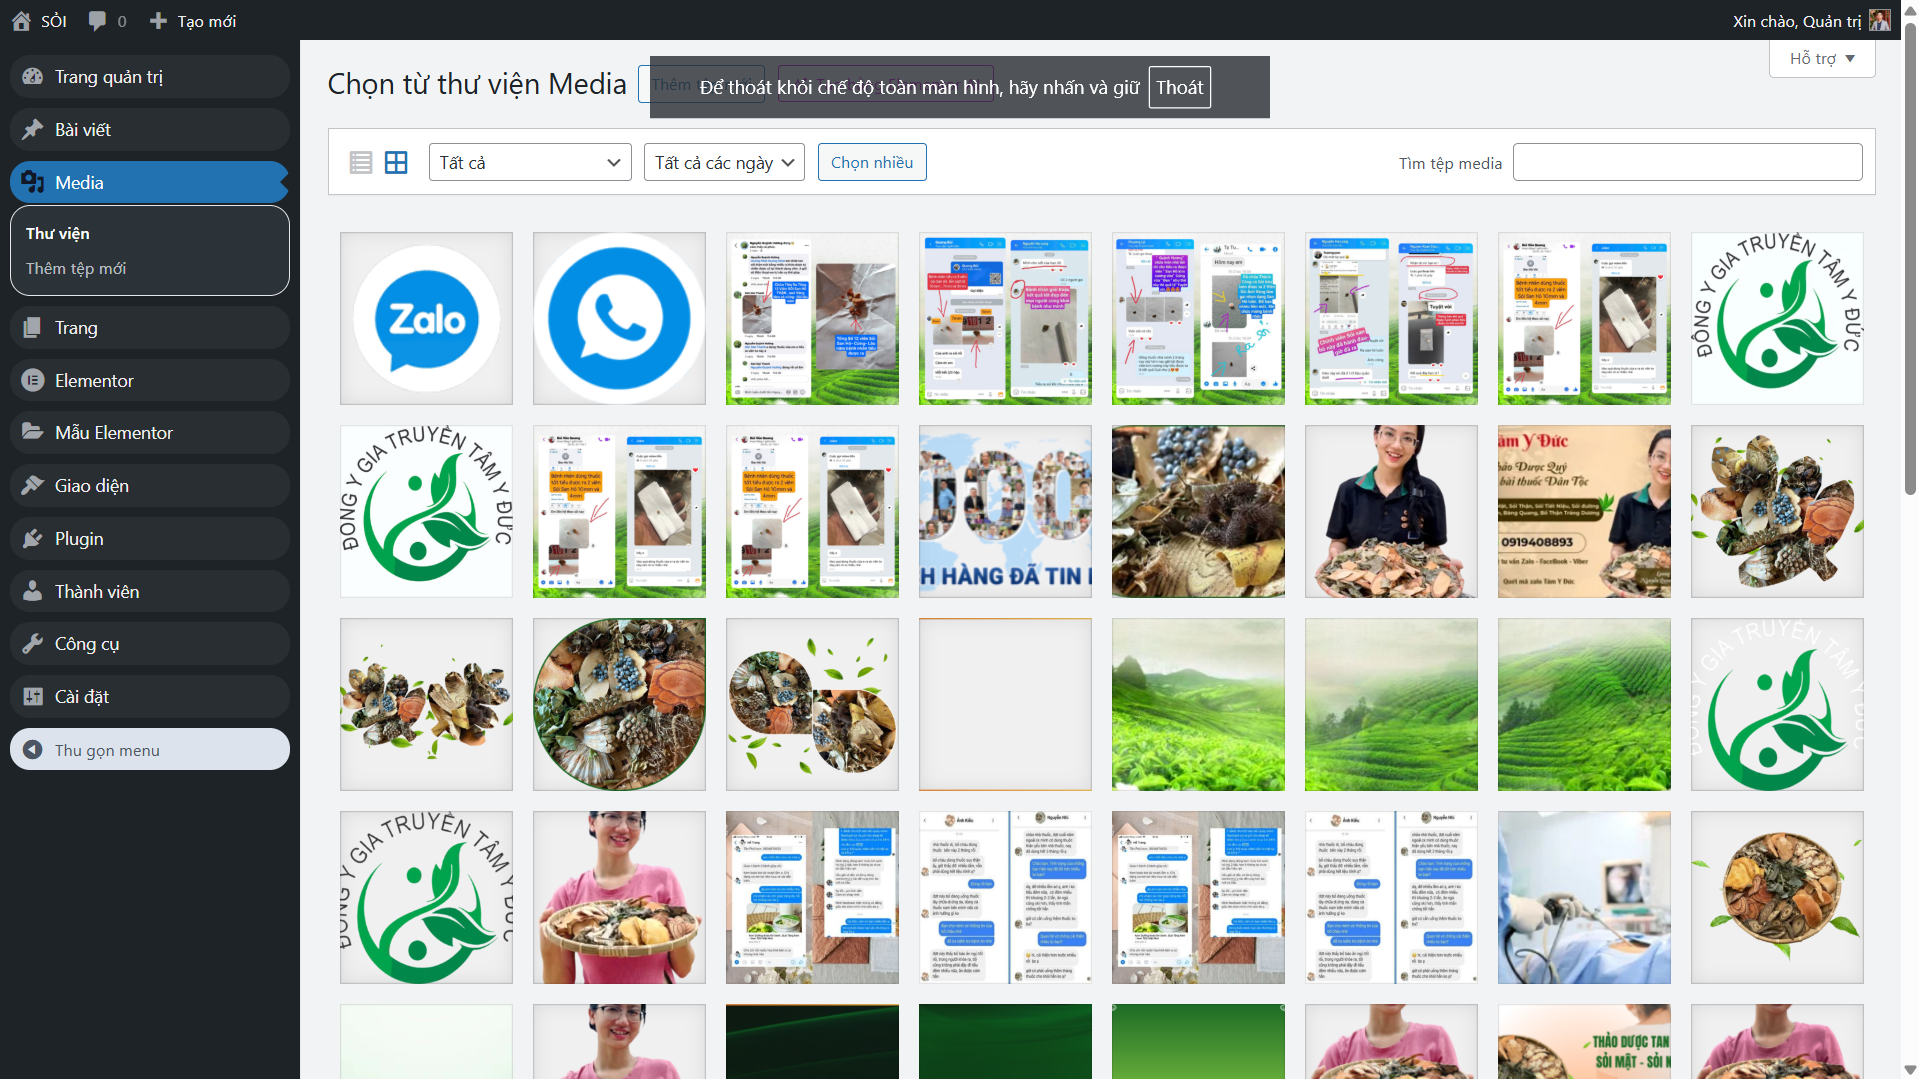Viewport: 1919px width, 1079px height.
Task: Select the circular herbs thumbnail in third row
Action: pos(620,705)
